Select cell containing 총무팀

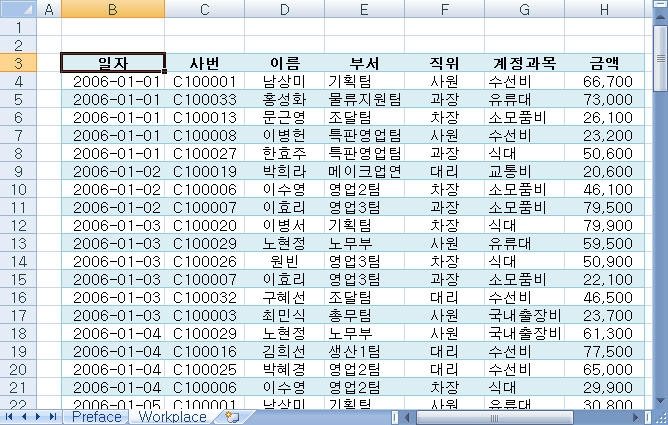click(x=364, y=315)
